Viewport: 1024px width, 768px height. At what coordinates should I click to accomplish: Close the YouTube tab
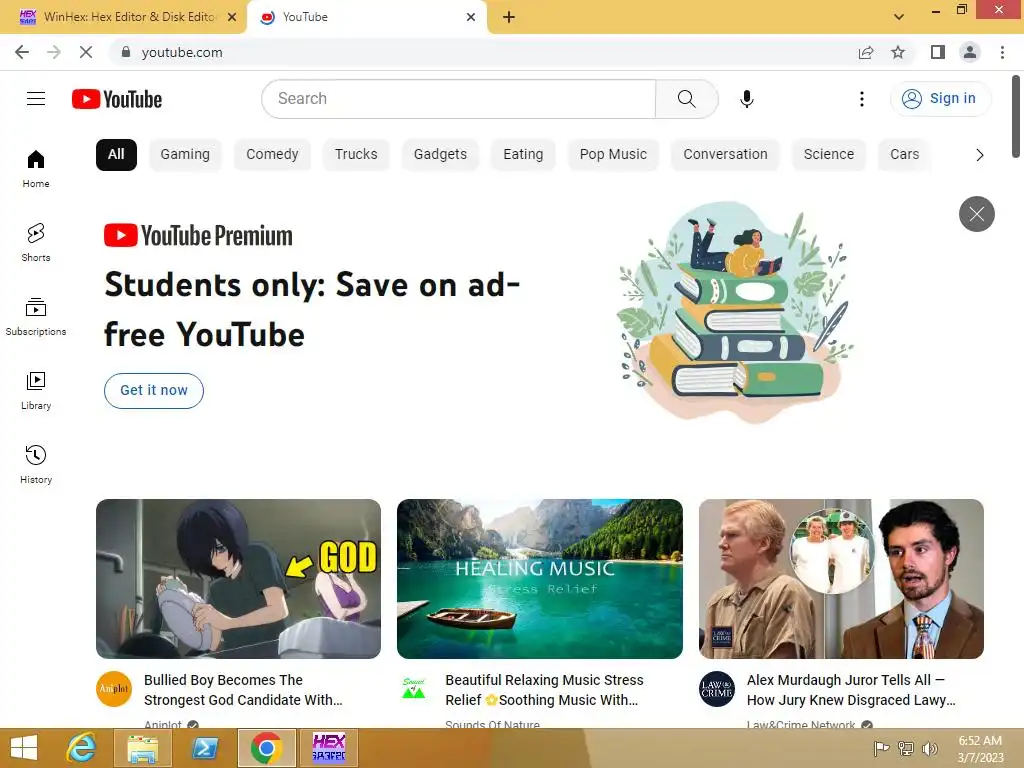pyautogui.click(x=471, y=17)
